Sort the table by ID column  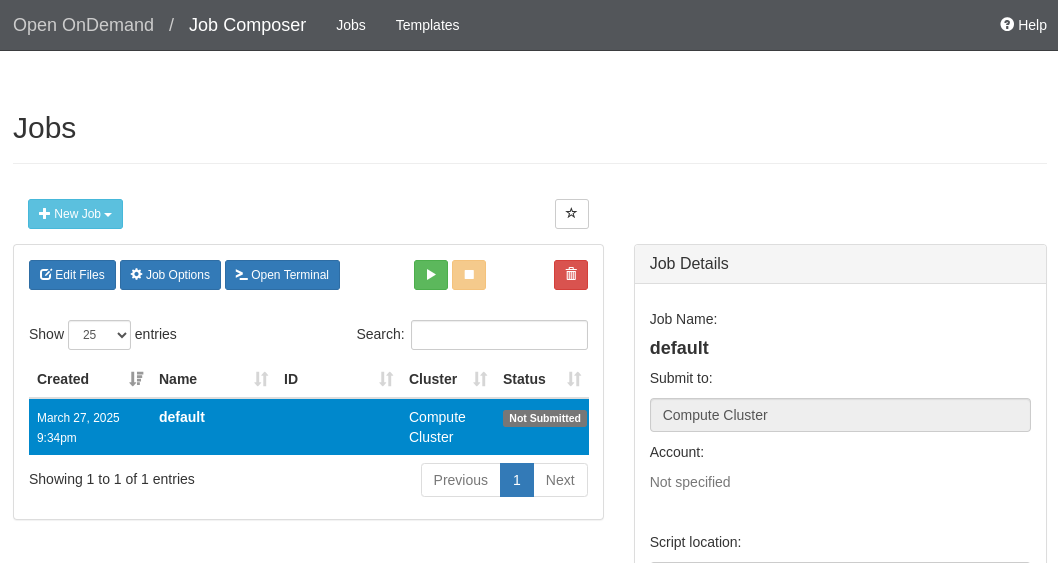338,379
